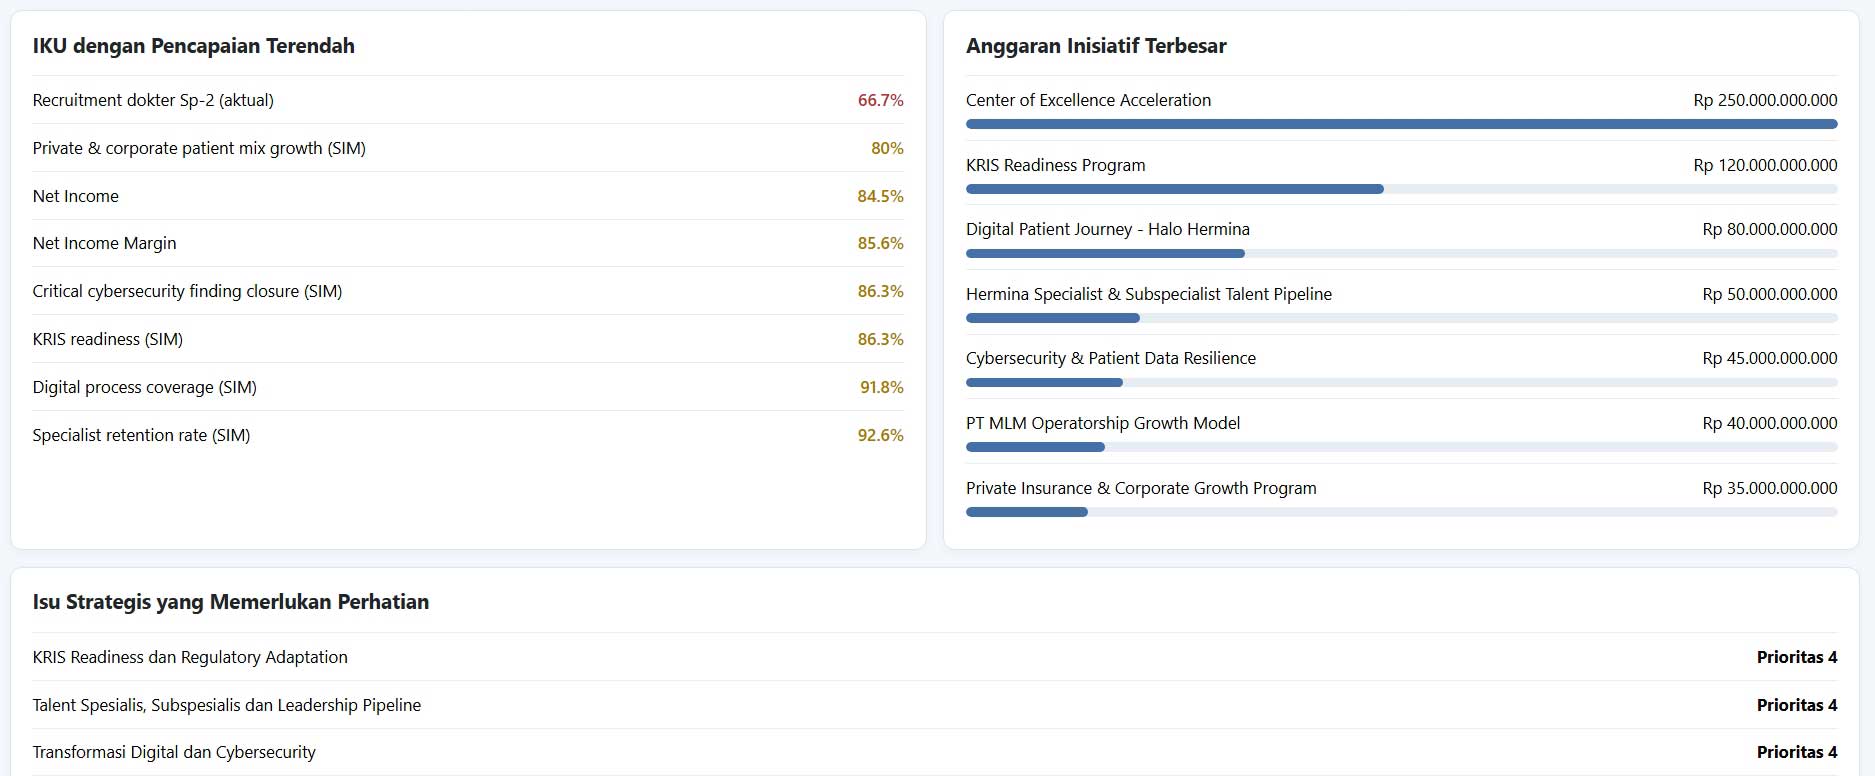Select 'Digital Patient Journey - Halo Hermina'
The width and height of the screenshot is (1875, 776).
tap(1108, 229)
